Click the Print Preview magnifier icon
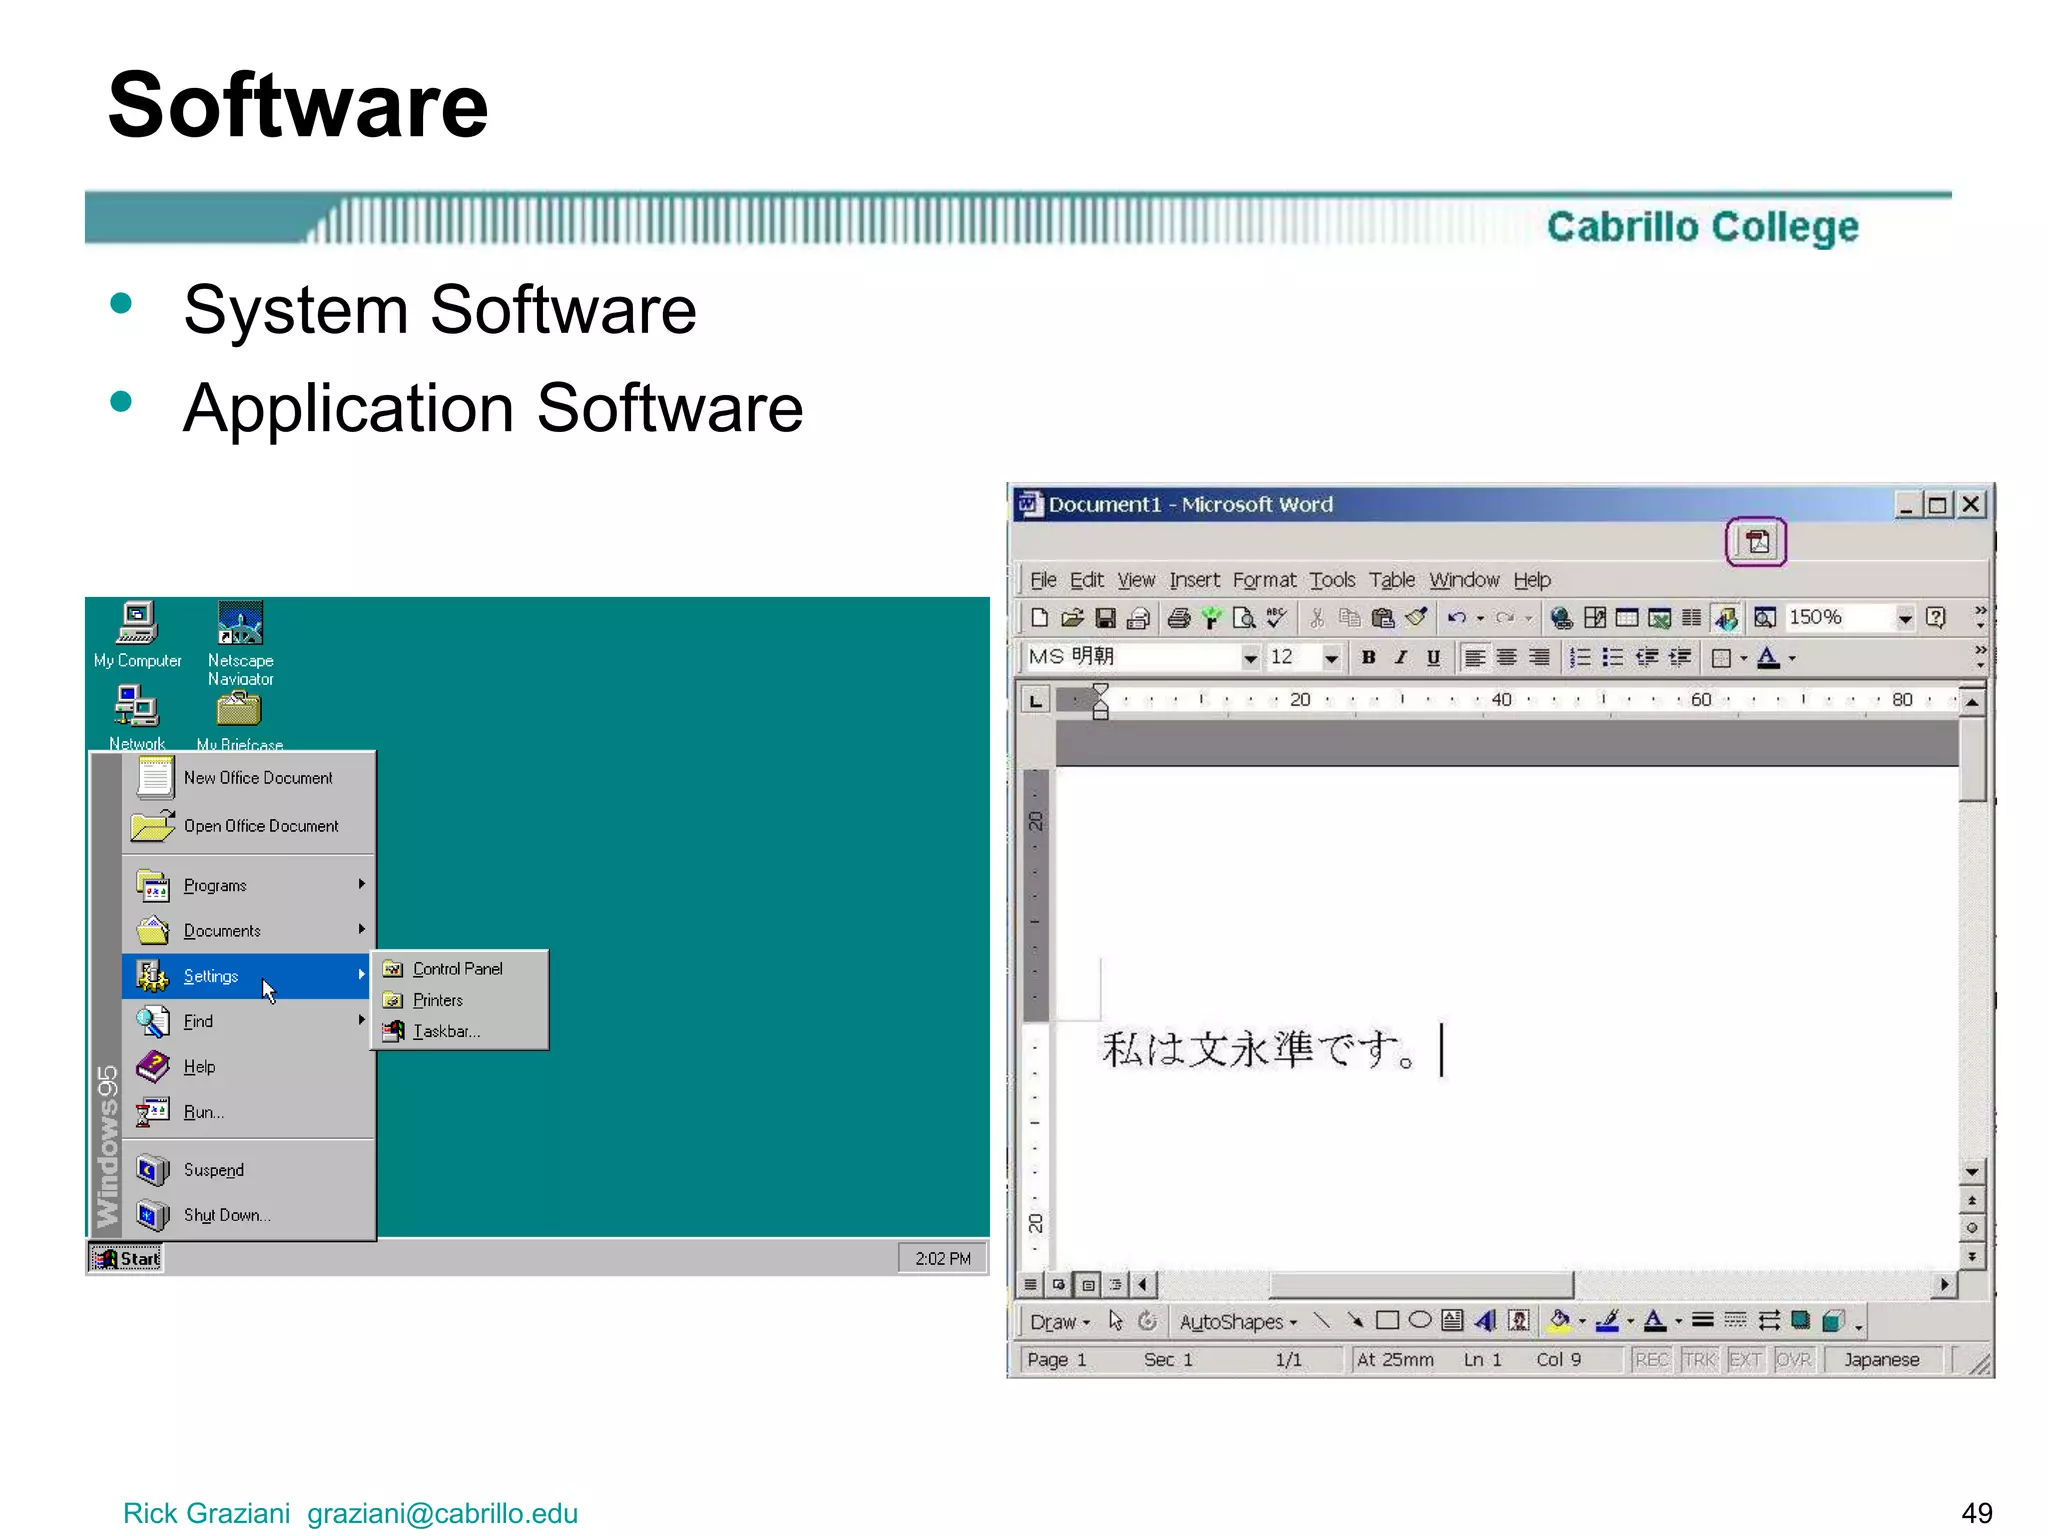 (x=1244, y=618)
